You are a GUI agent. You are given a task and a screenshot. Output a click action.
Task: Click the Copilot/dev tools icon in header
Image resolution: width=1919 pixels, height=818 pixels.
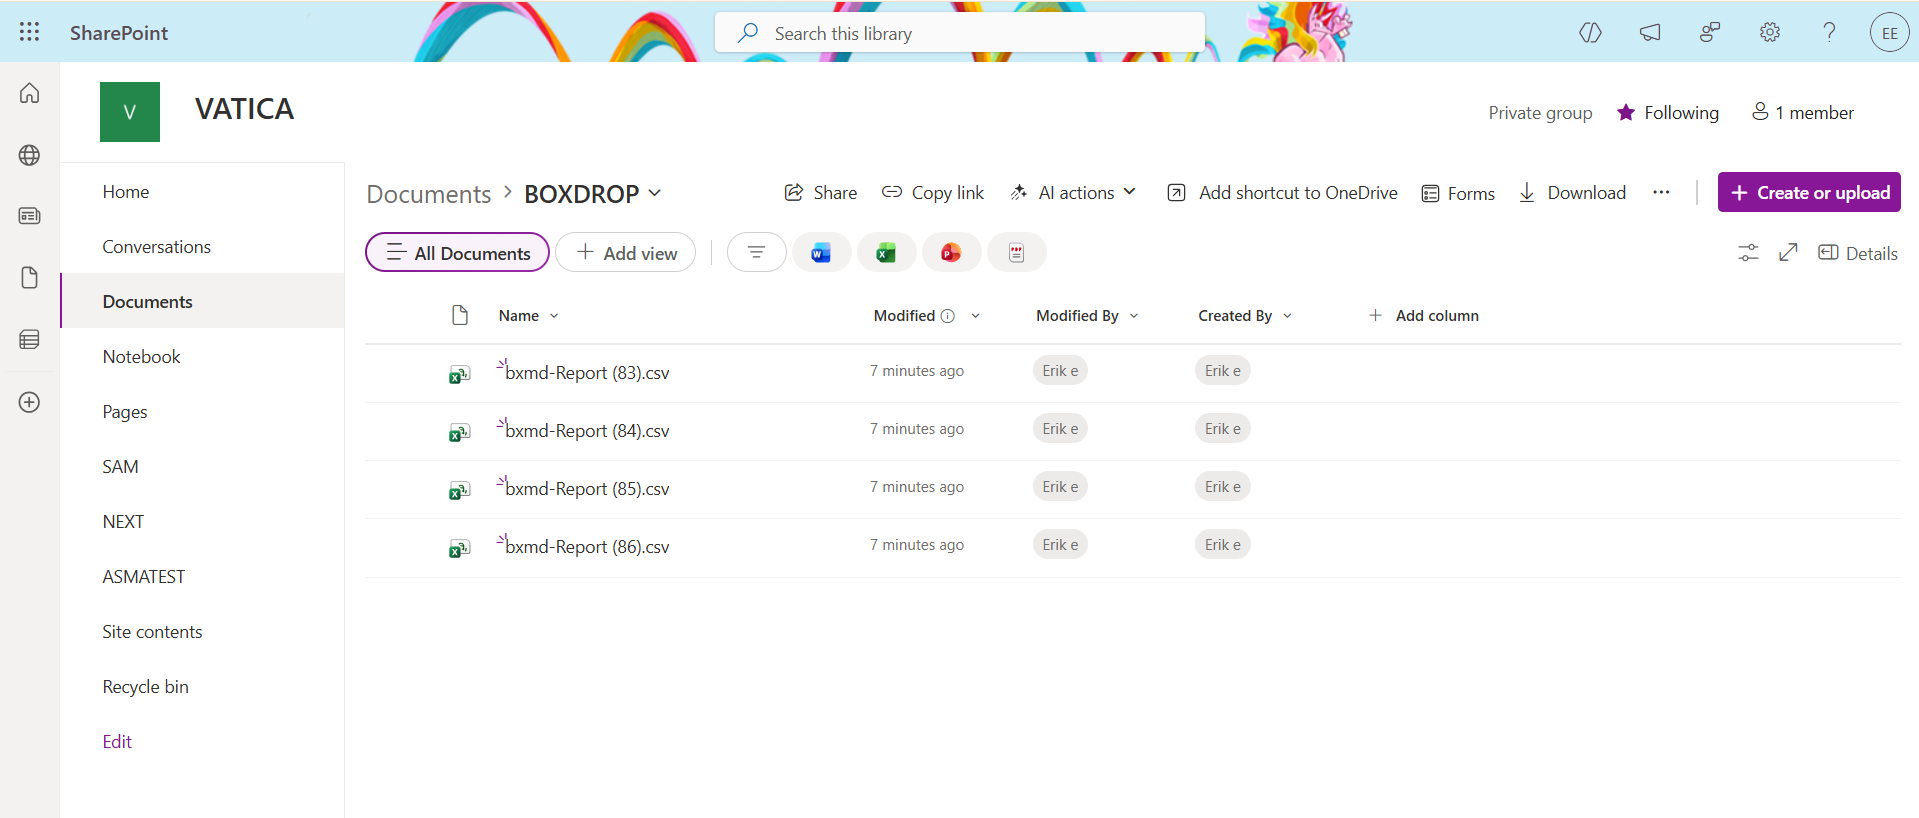1590,33
